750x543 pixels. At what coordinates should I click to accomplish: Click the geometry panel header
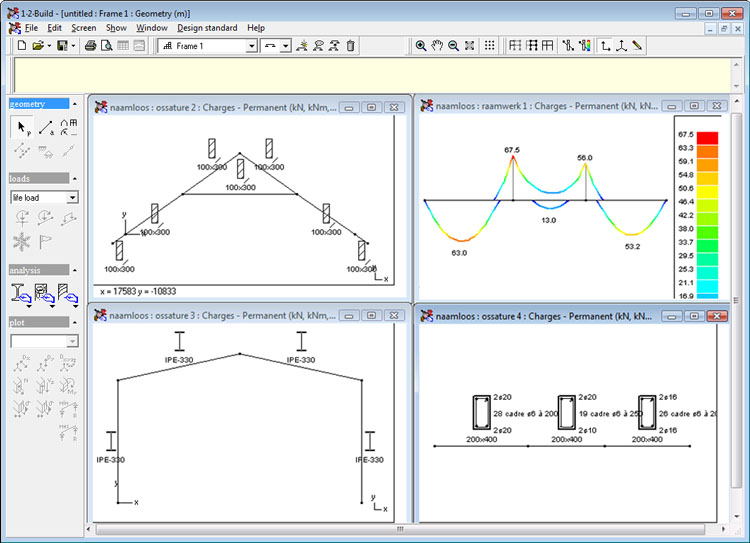pyautogui.click(x=39, y=104)
